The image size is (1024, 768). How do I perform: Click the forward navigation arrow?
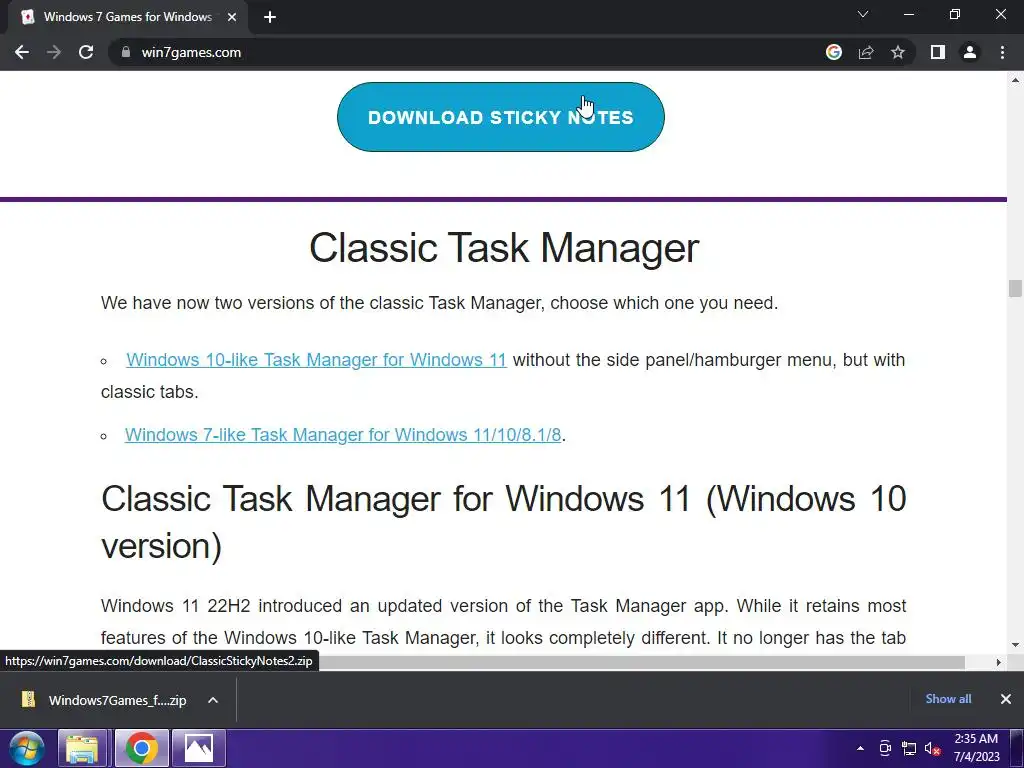pos(54,52)
